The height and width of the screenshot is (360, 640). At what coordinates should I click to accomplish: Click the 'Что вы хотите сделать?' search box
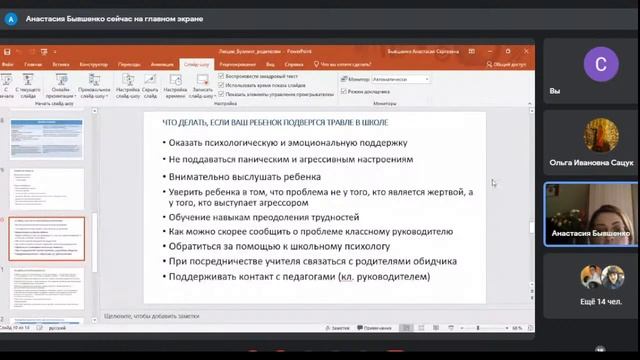click(x=343, y=64)
